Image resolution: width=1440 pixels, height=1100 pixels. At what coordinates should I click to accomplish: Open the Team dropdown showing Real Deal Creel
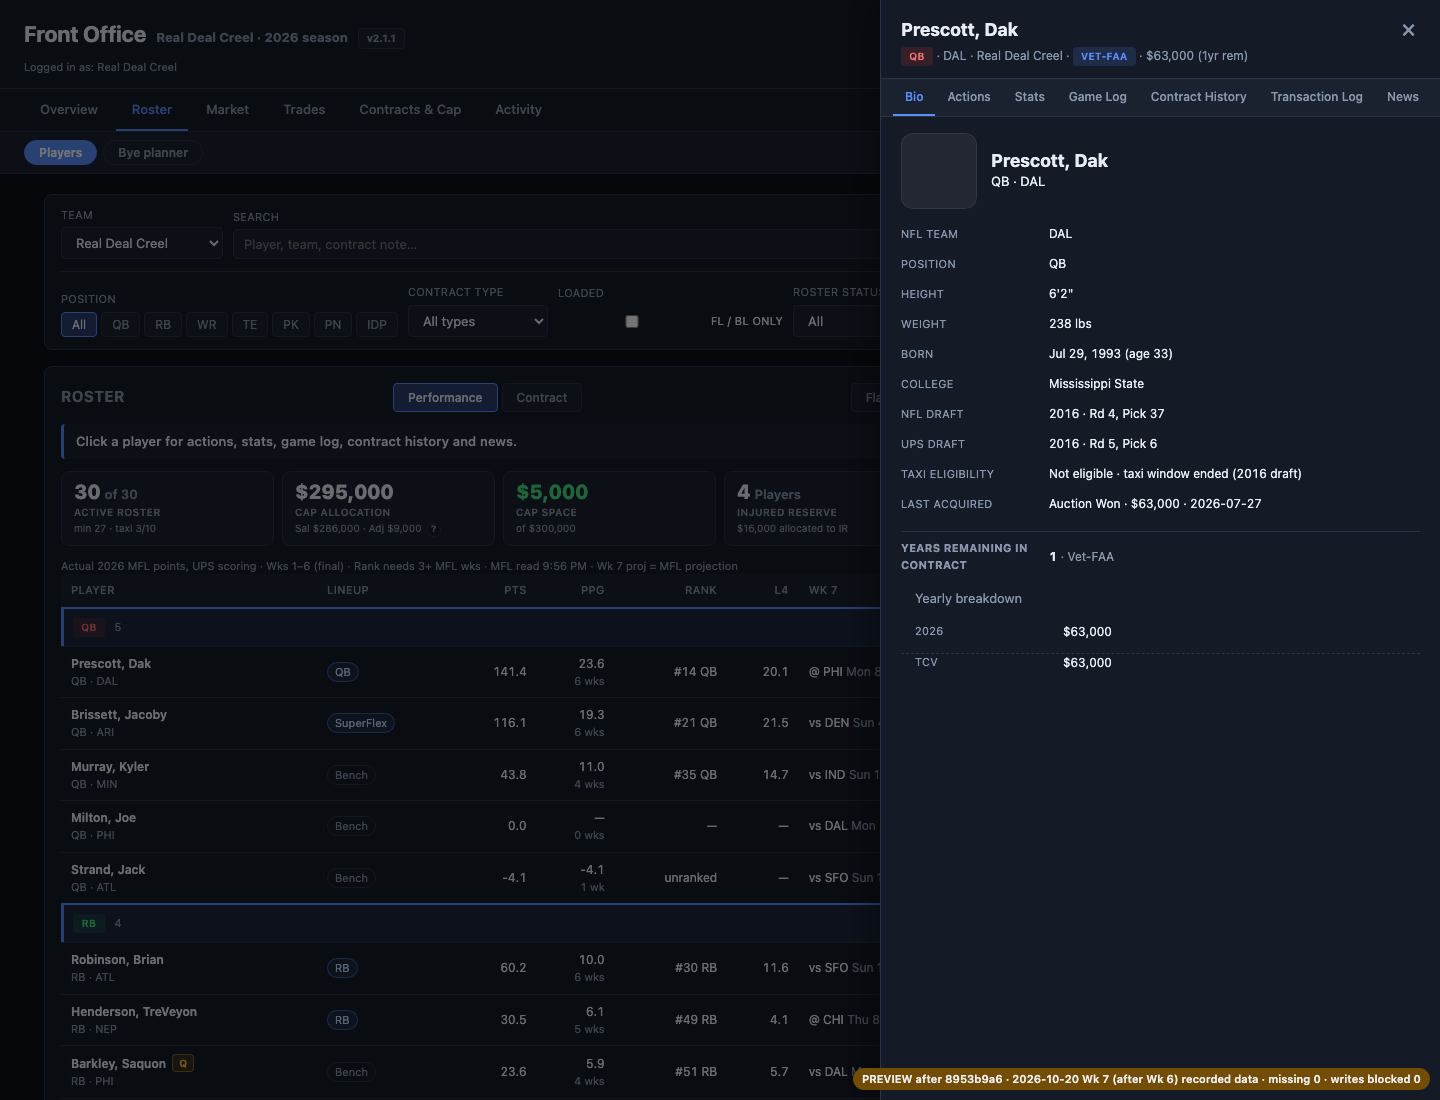[x=142, y=243]
